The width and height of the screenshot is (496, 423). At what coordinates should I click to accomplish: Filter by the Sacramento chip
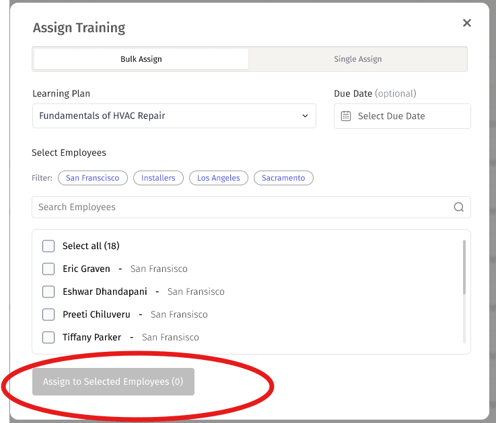pos(283,178)
